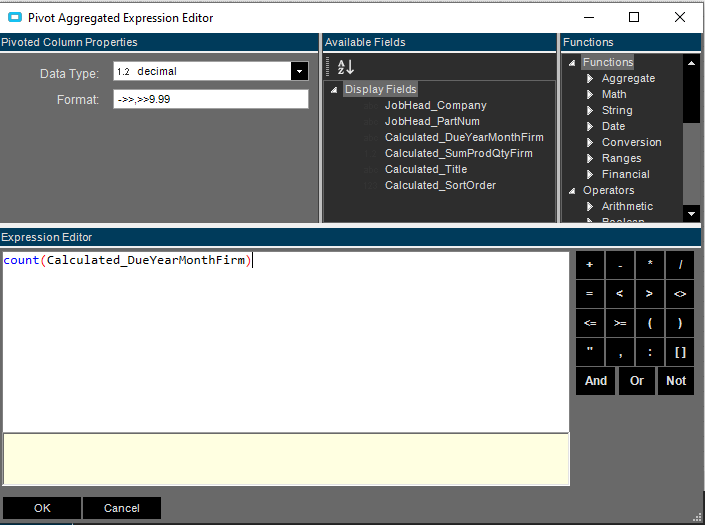Insert the Or logical operator
The image size is (705, 525).
[637, 381]
